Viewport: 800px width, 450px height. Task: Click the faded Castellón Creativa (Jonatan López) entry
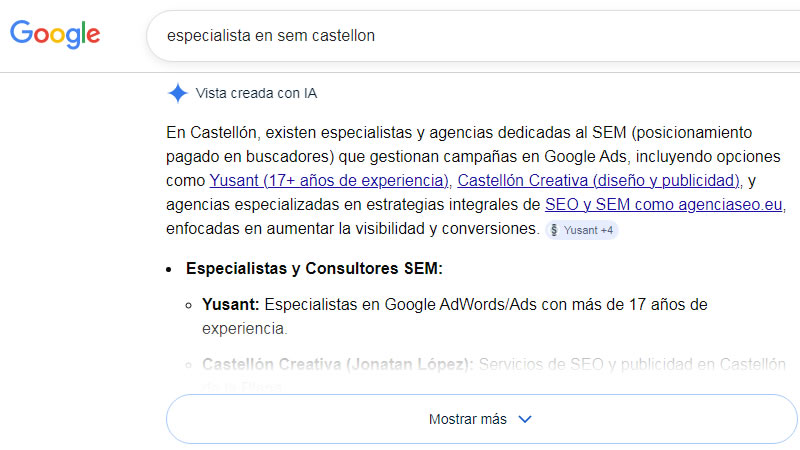pos(337,365)
